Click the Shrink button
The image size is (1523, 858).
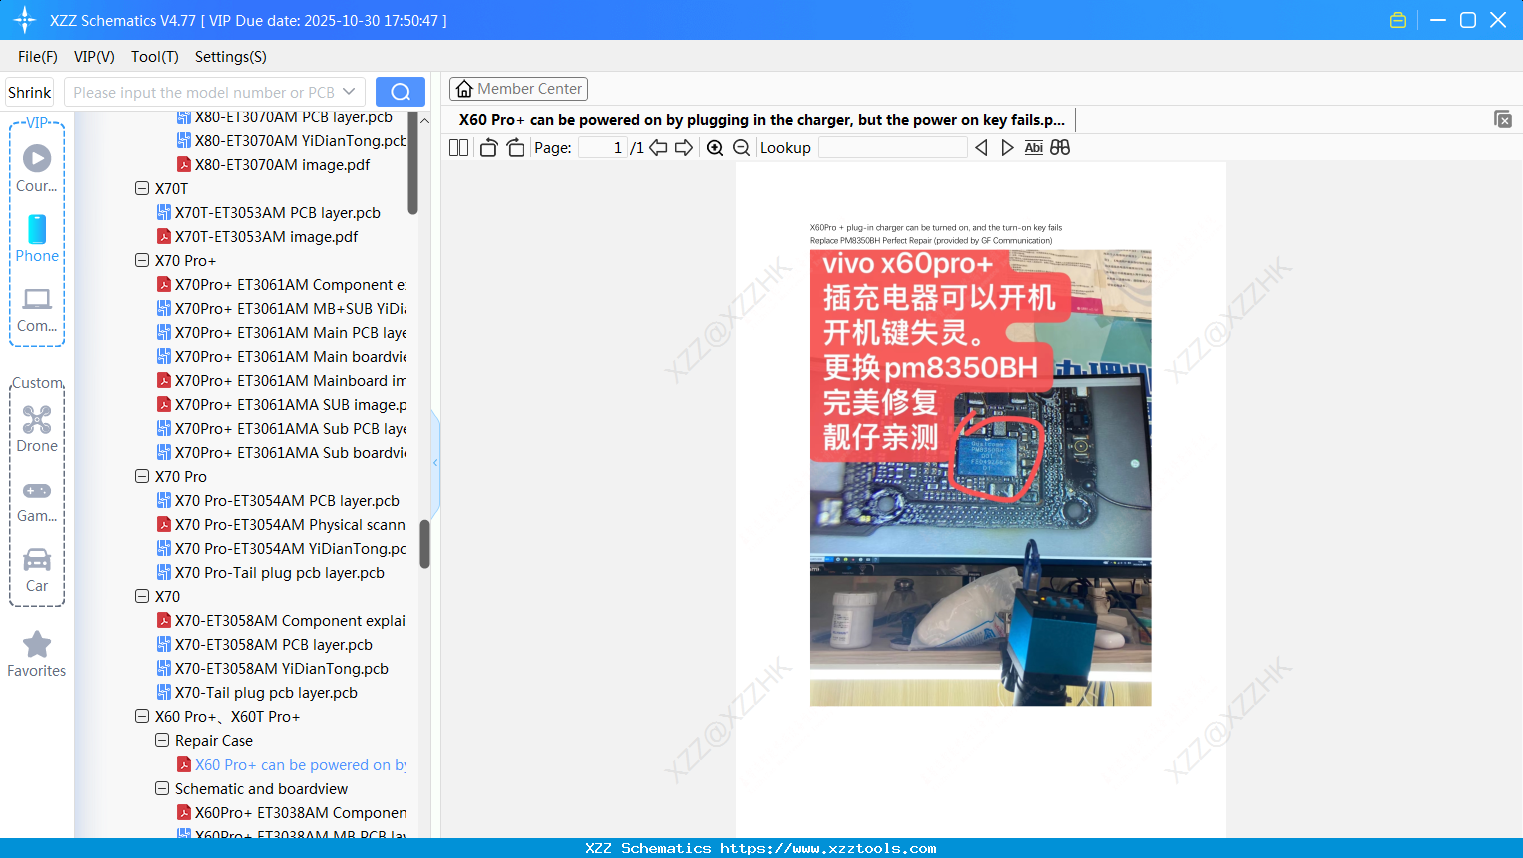pos(30,92)
